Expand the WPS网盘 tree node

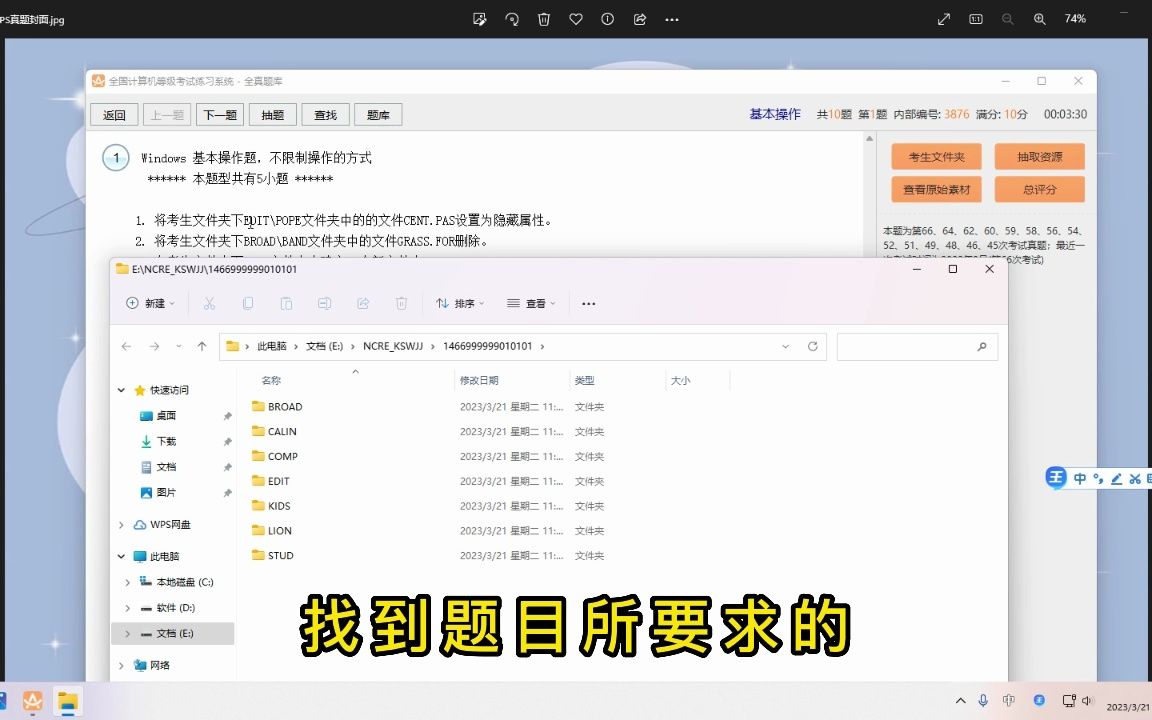point(121,524)
